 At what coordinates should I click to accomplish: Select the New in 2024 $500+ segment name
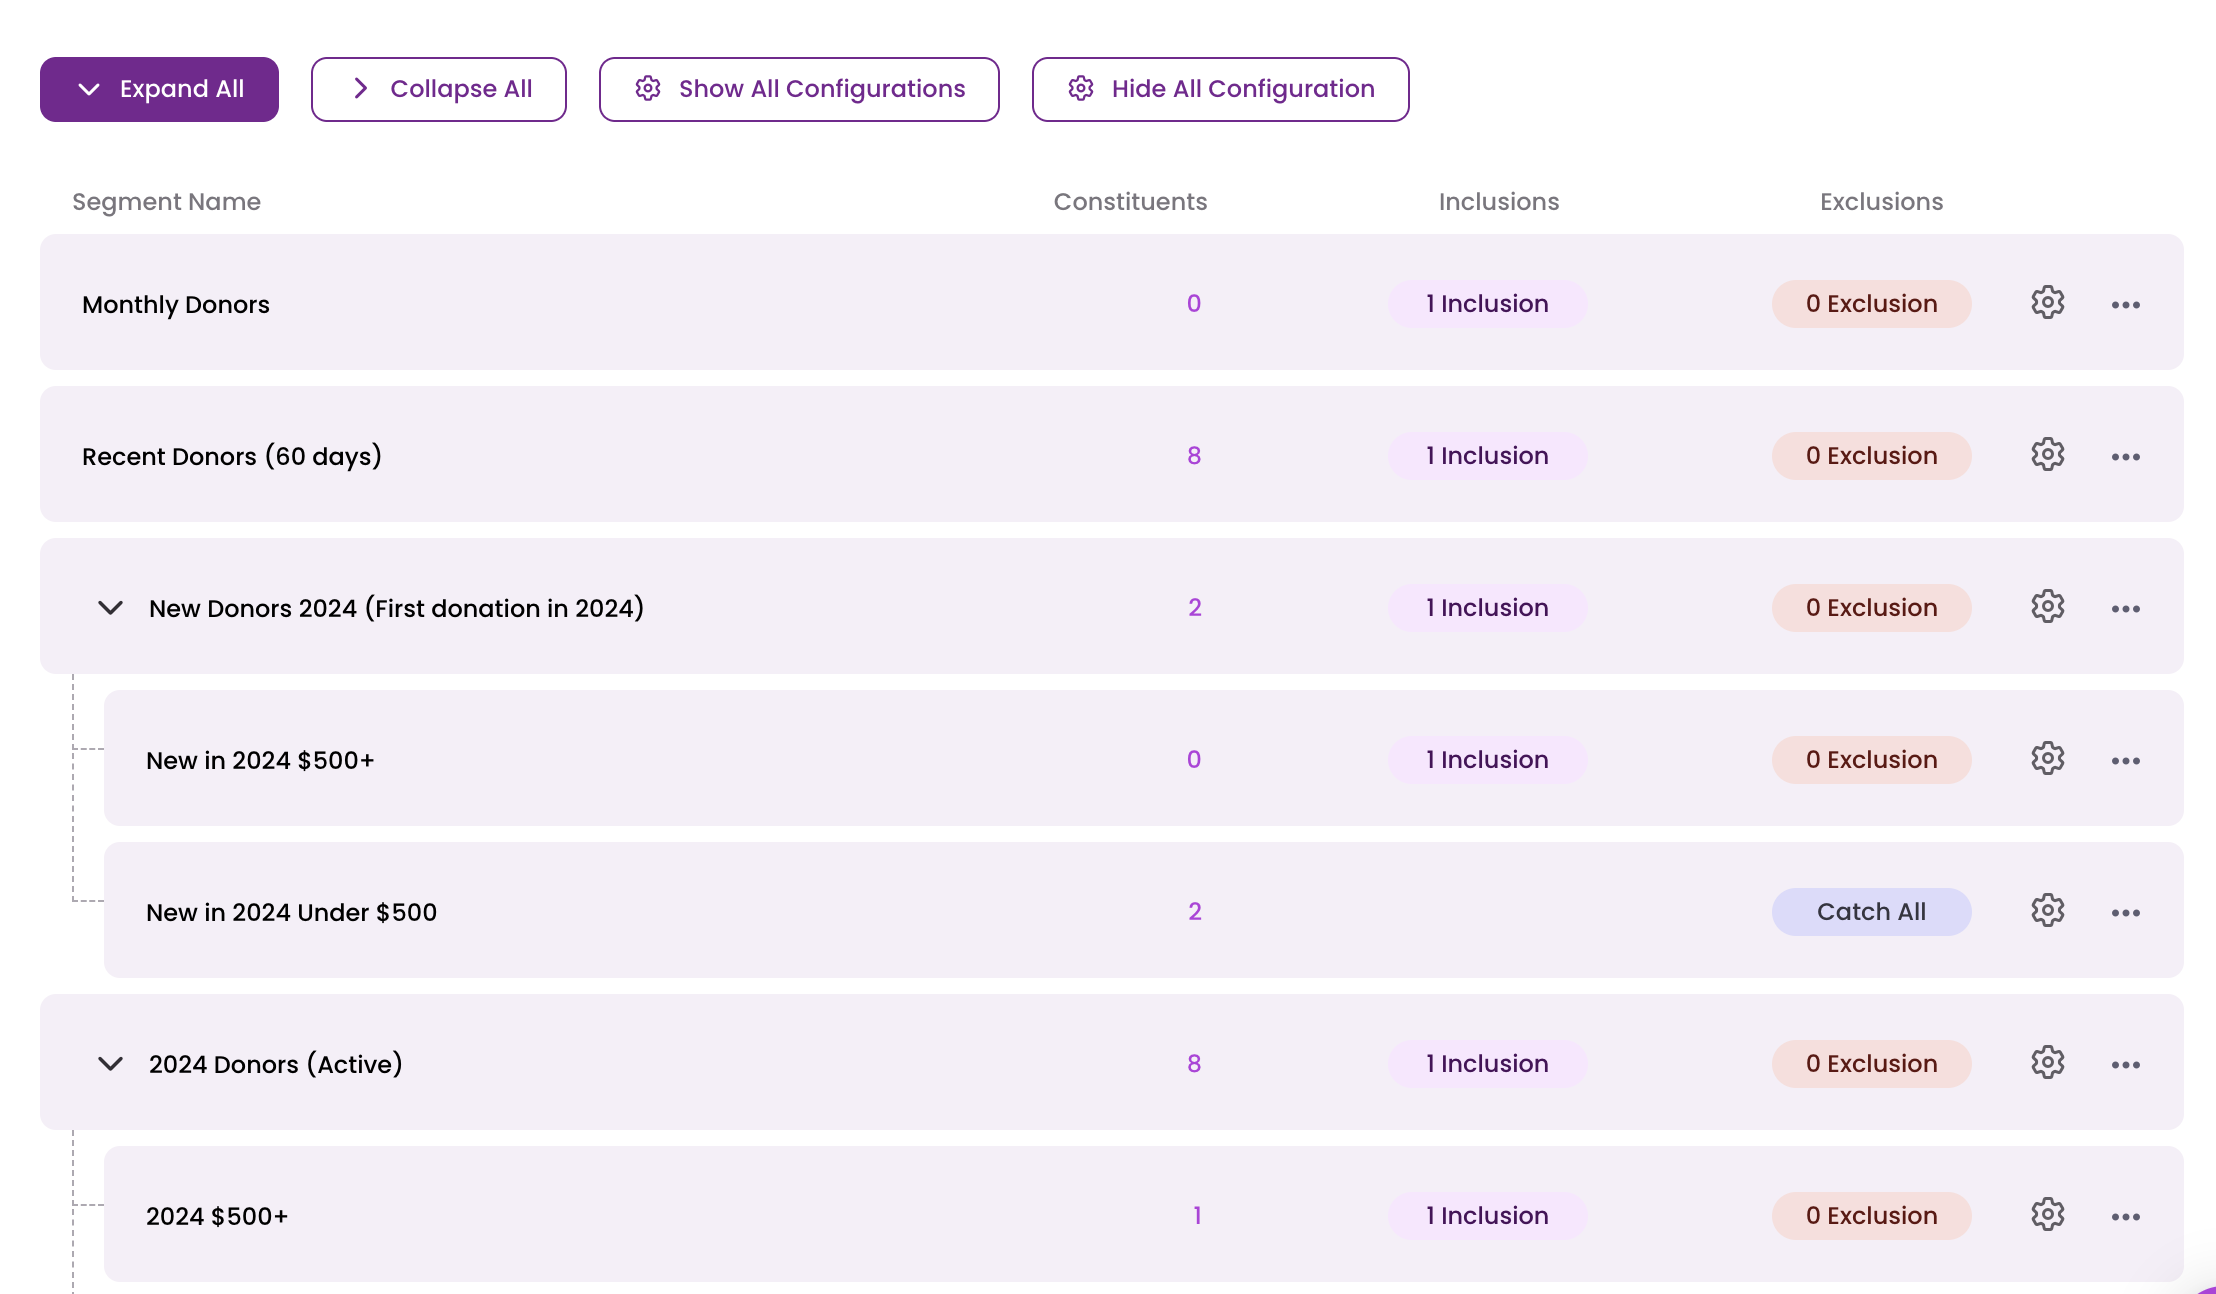(x=260, y=760)
